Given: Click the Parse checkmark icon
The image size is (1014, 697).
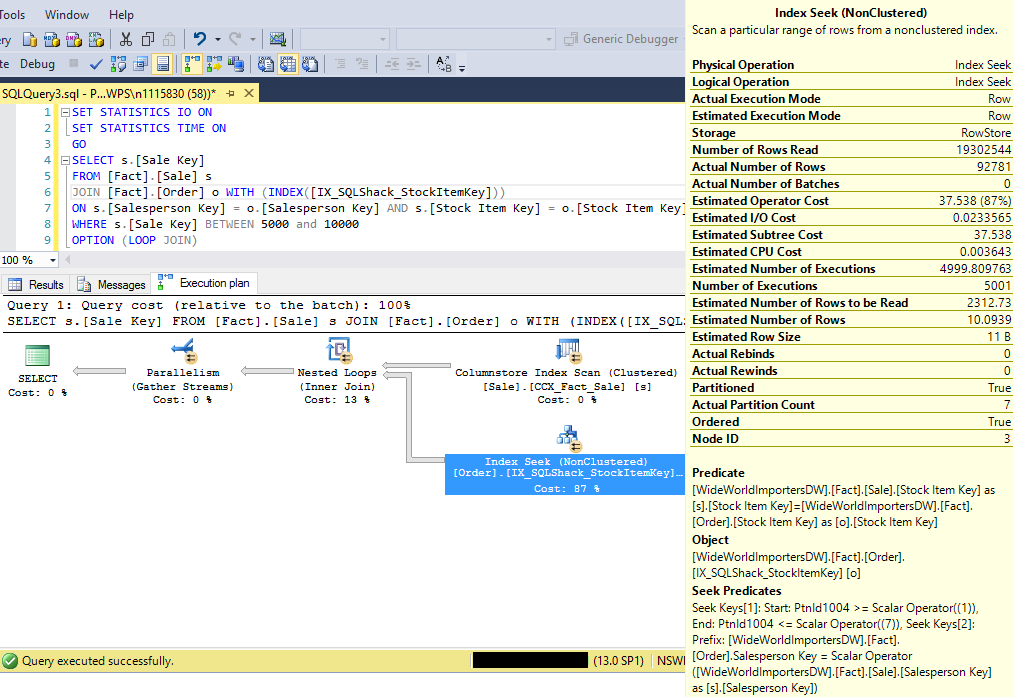Looking at the screenshot, I should click(96, 64).
